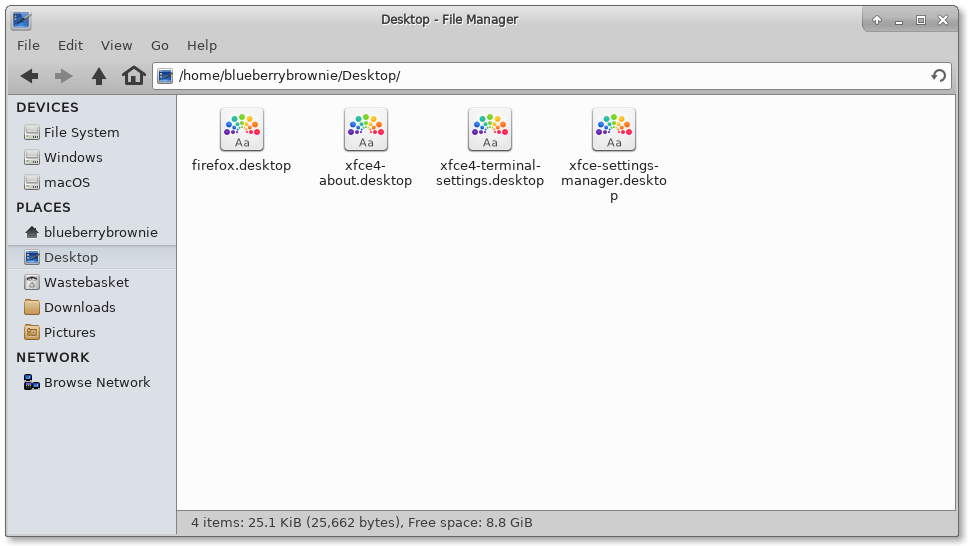Open the parent folder with up arrow
Image resolution: width=968 pixels, height=546 pixels.
click(x=99, y=76)
